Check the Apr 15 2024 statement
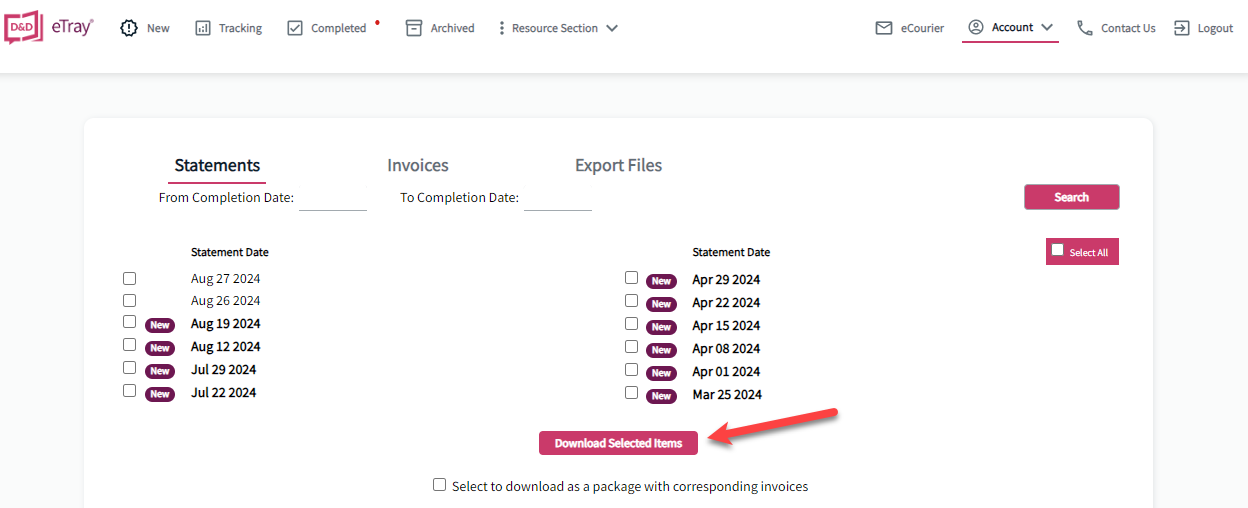The image size is (1248, 508). point(631,324)
